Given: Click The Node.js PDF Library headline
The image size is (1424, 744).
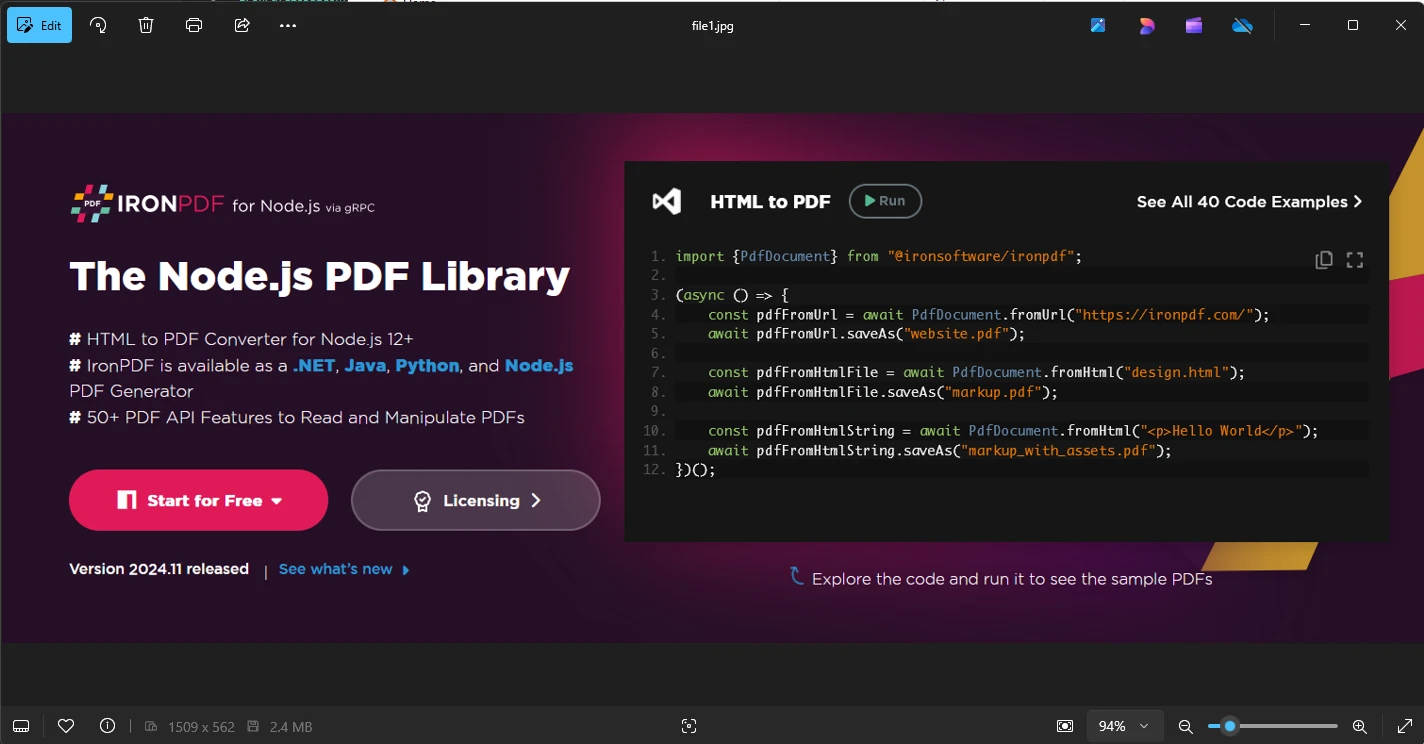Looking at the screenshot, I should [320, 276].
